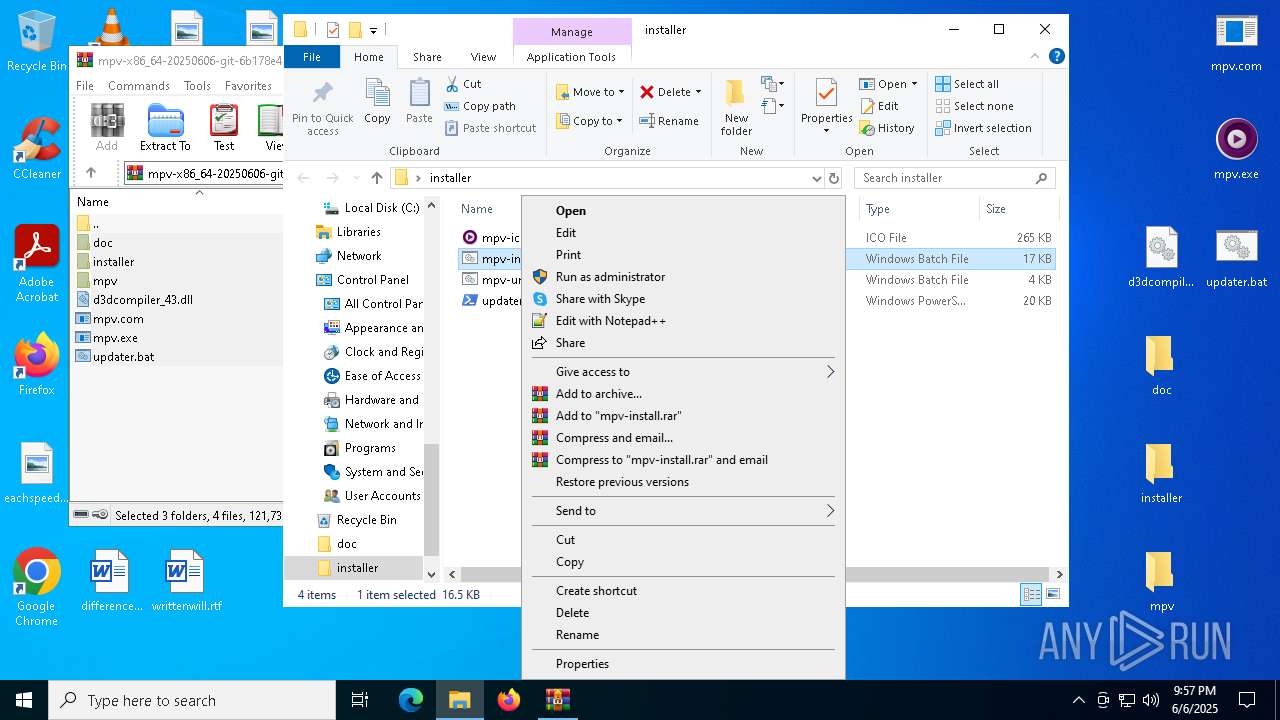Image resolution: width=1280 pixels, height=720 pixels.
Task: Select Control Panel in navigation pane
Action: (x=372, y=280)
